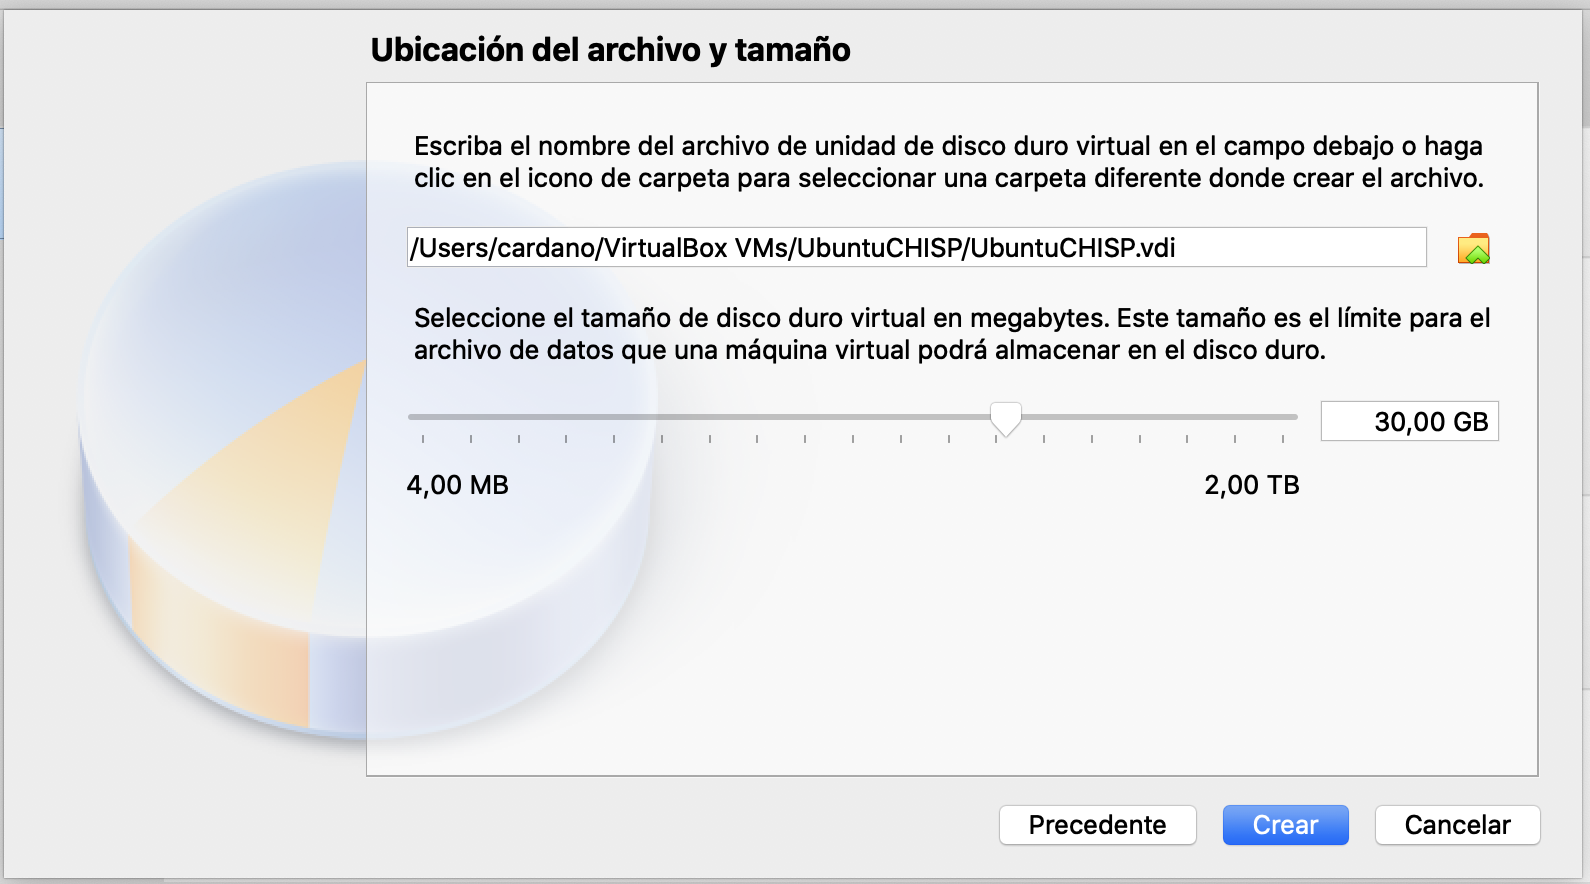Viewport: 1590px width, 884px height.
Task: Click slider track toward 4,00 MB minimum
Action: coord(698,417)
